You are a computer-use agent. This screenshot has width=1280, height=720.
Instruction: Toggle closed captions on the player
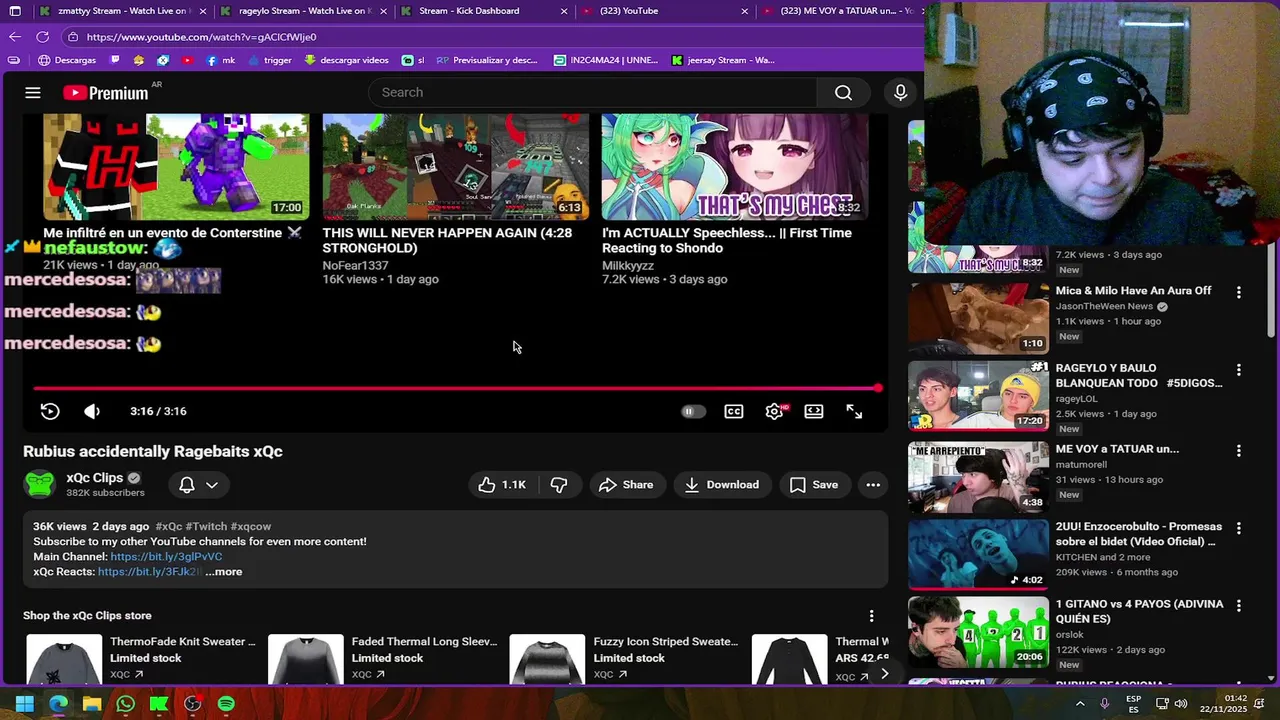point(734,411)
